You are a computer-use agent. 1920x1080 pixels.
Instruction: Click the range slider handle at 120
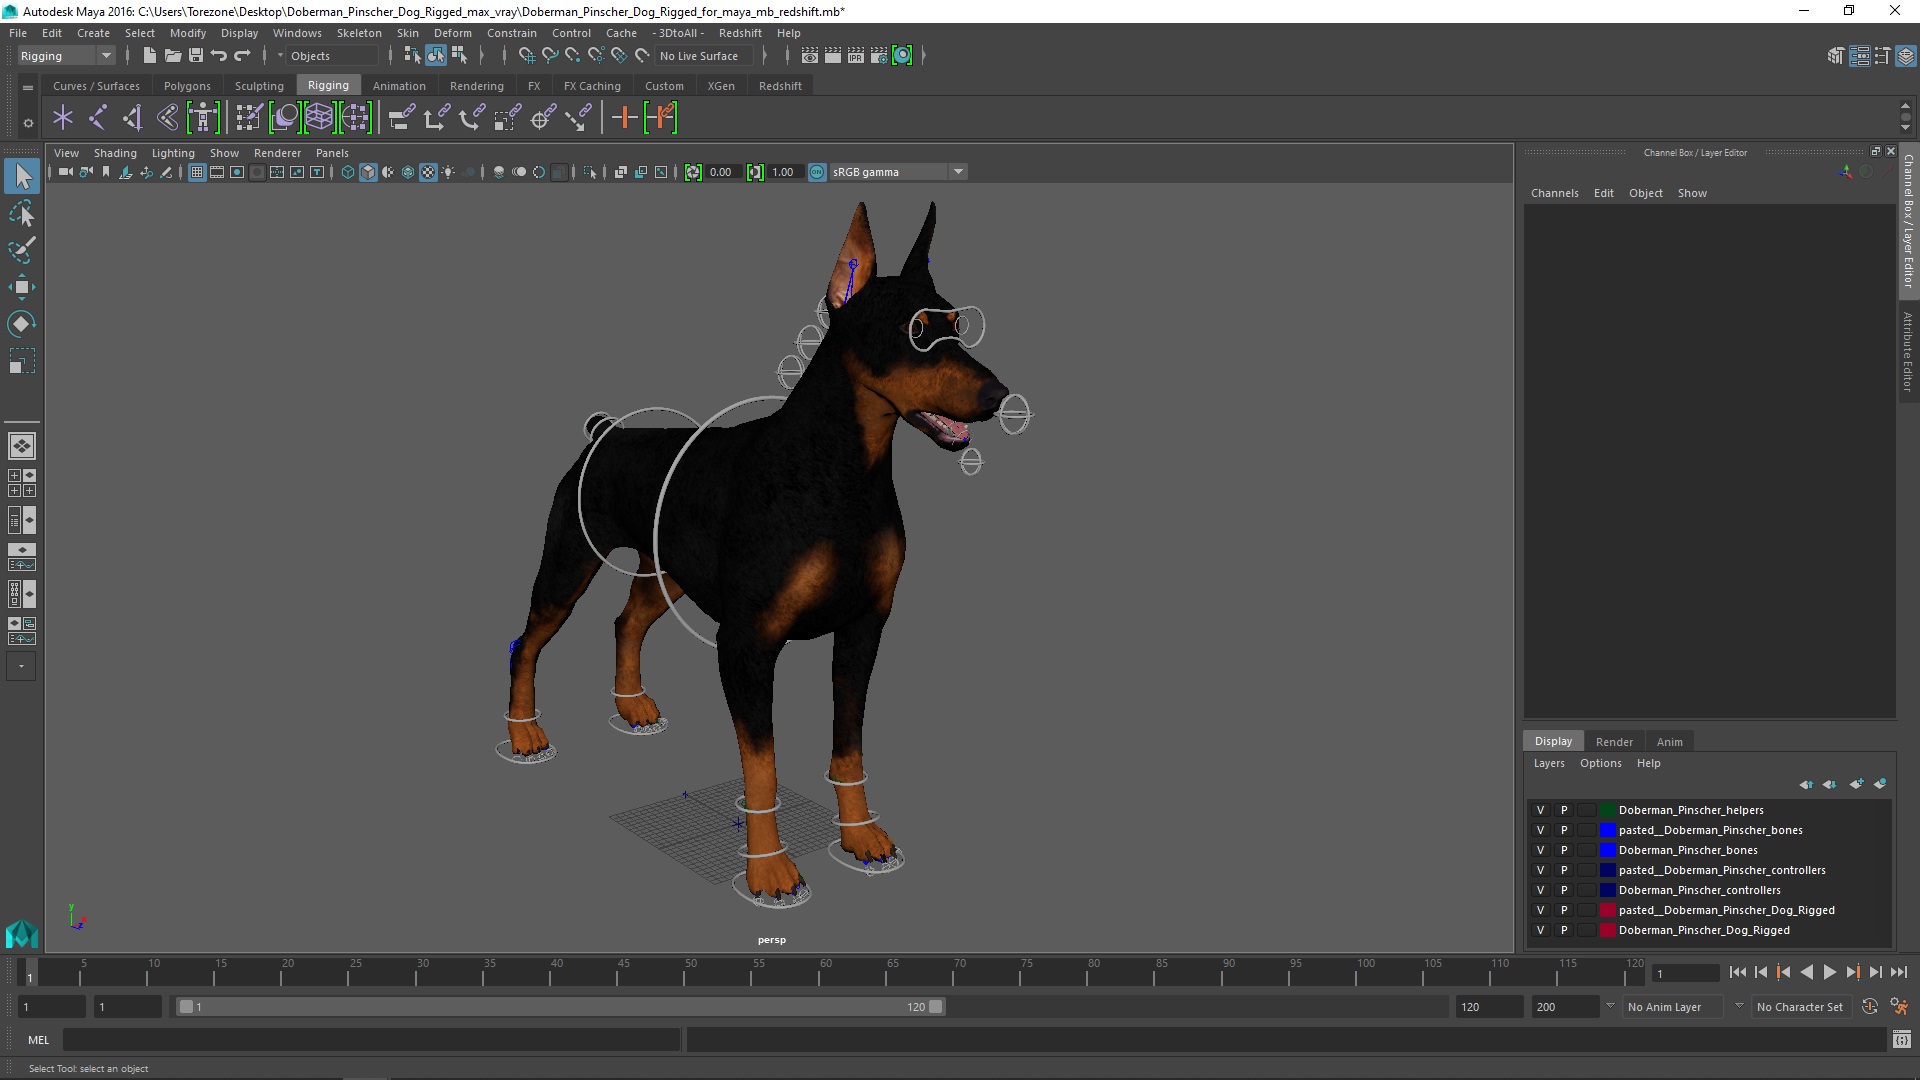(936, 1007)
